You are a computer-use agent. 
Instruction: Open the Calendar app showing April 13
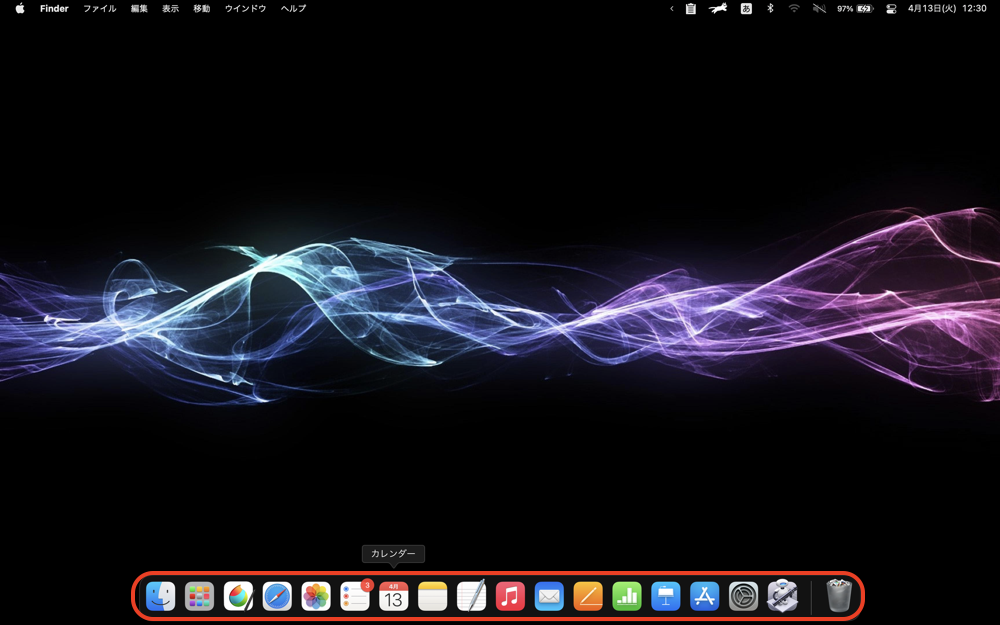tap(393, 596)
